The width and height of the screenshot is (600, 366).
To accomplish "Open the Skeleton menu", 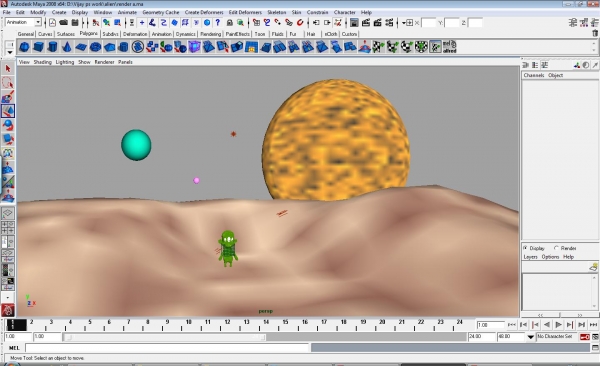I will (x=276, y=12).
